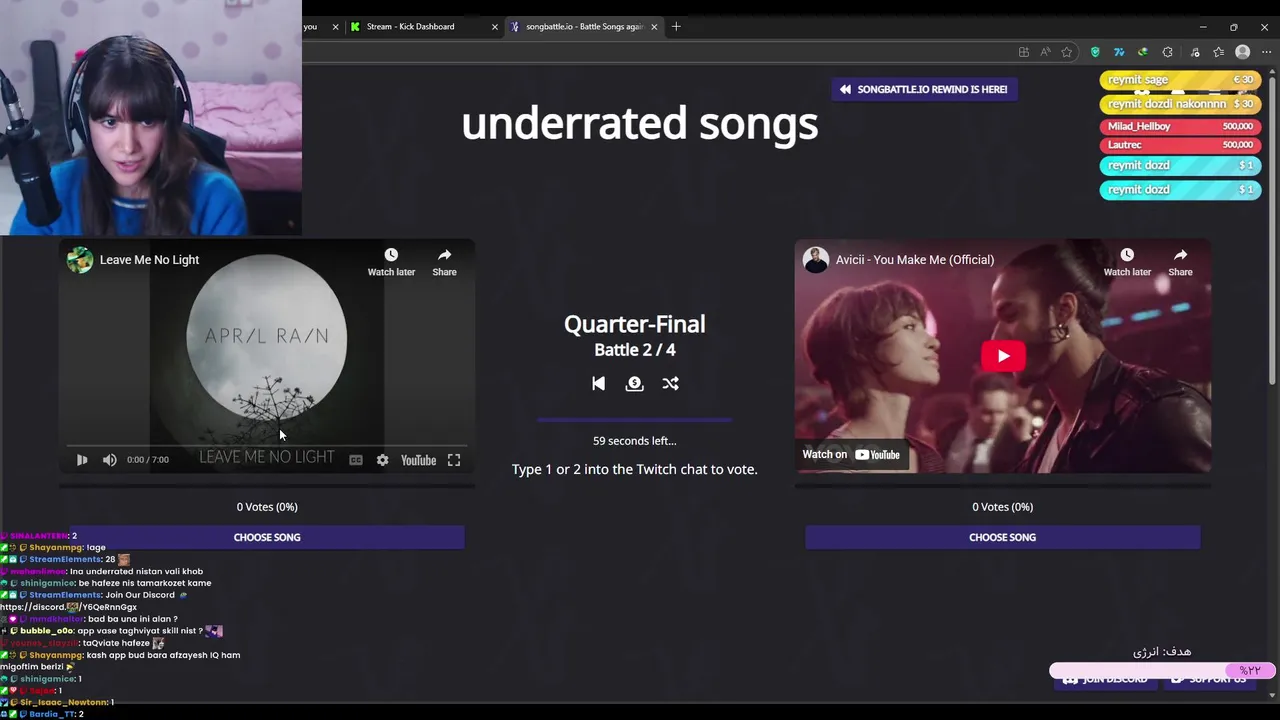This screenshot has height=720, width=1280.
Task: Click the battle countdown progress bar
Action: pyautogui.click(x=635, y=420)
